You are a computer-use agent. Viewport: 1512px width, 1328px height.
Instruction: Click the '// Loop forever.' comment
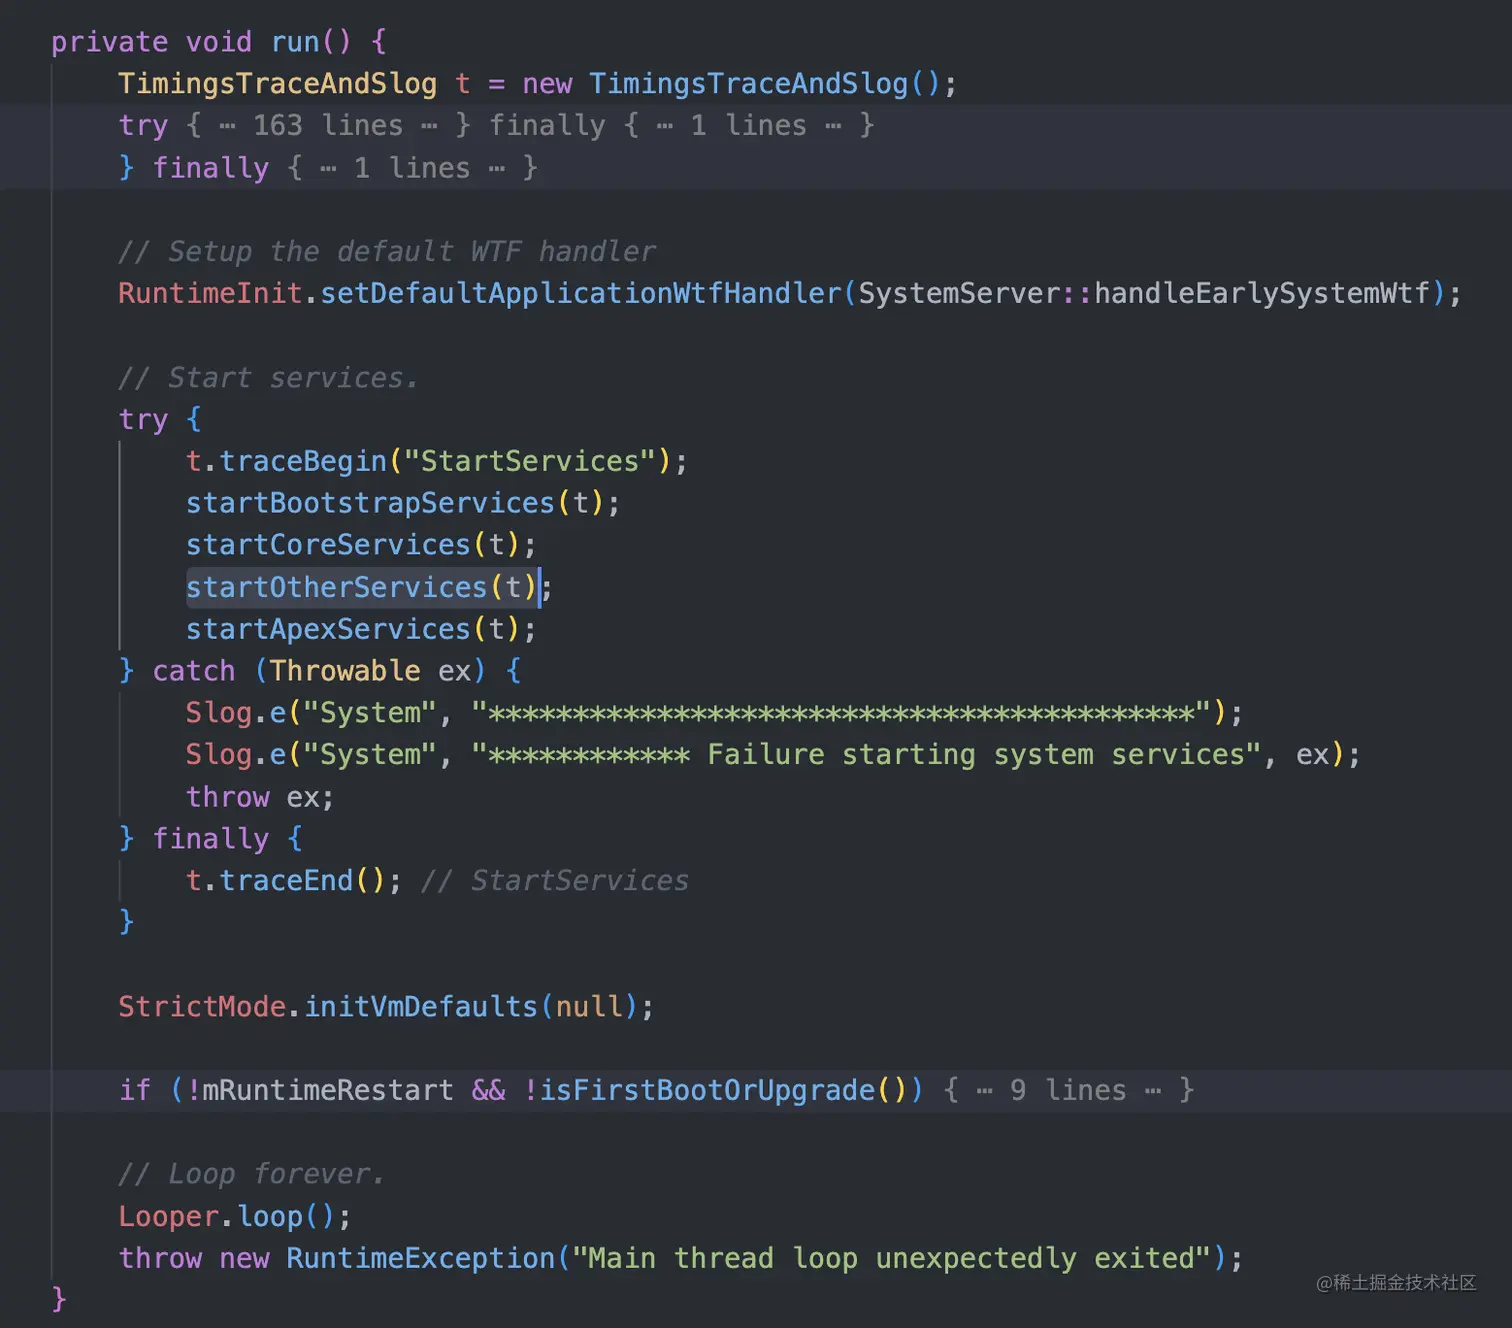pyautogui.click(x=251, y=1174)
